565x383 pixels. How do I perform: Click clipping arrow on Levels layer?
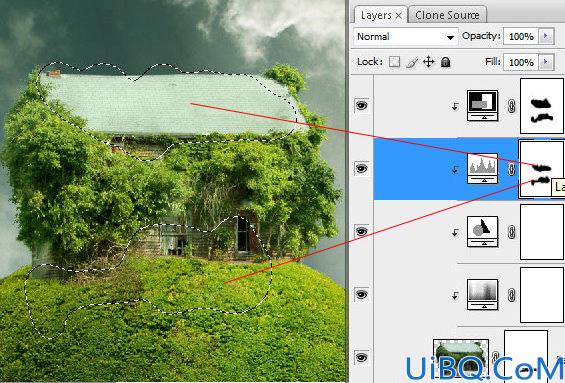pyautogui.click(x=455, y=169)
